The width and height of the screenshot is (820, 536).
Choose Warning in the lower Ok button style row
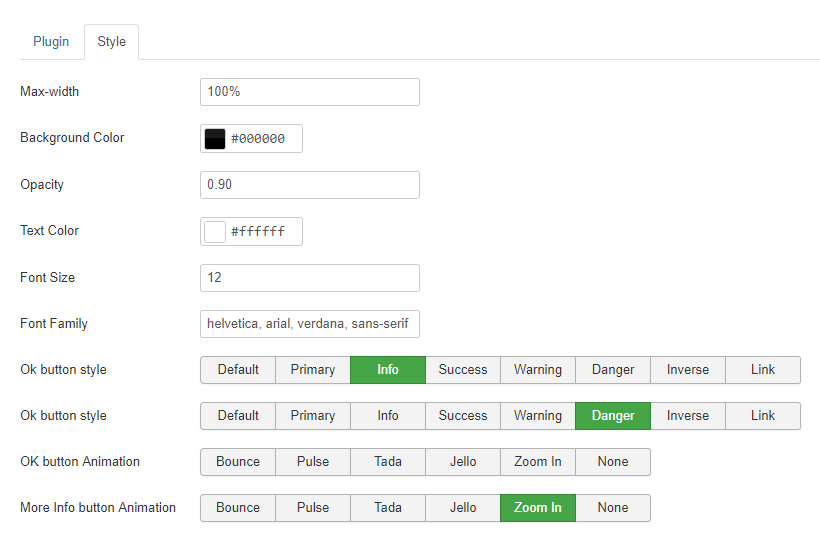tap(538, 416)
